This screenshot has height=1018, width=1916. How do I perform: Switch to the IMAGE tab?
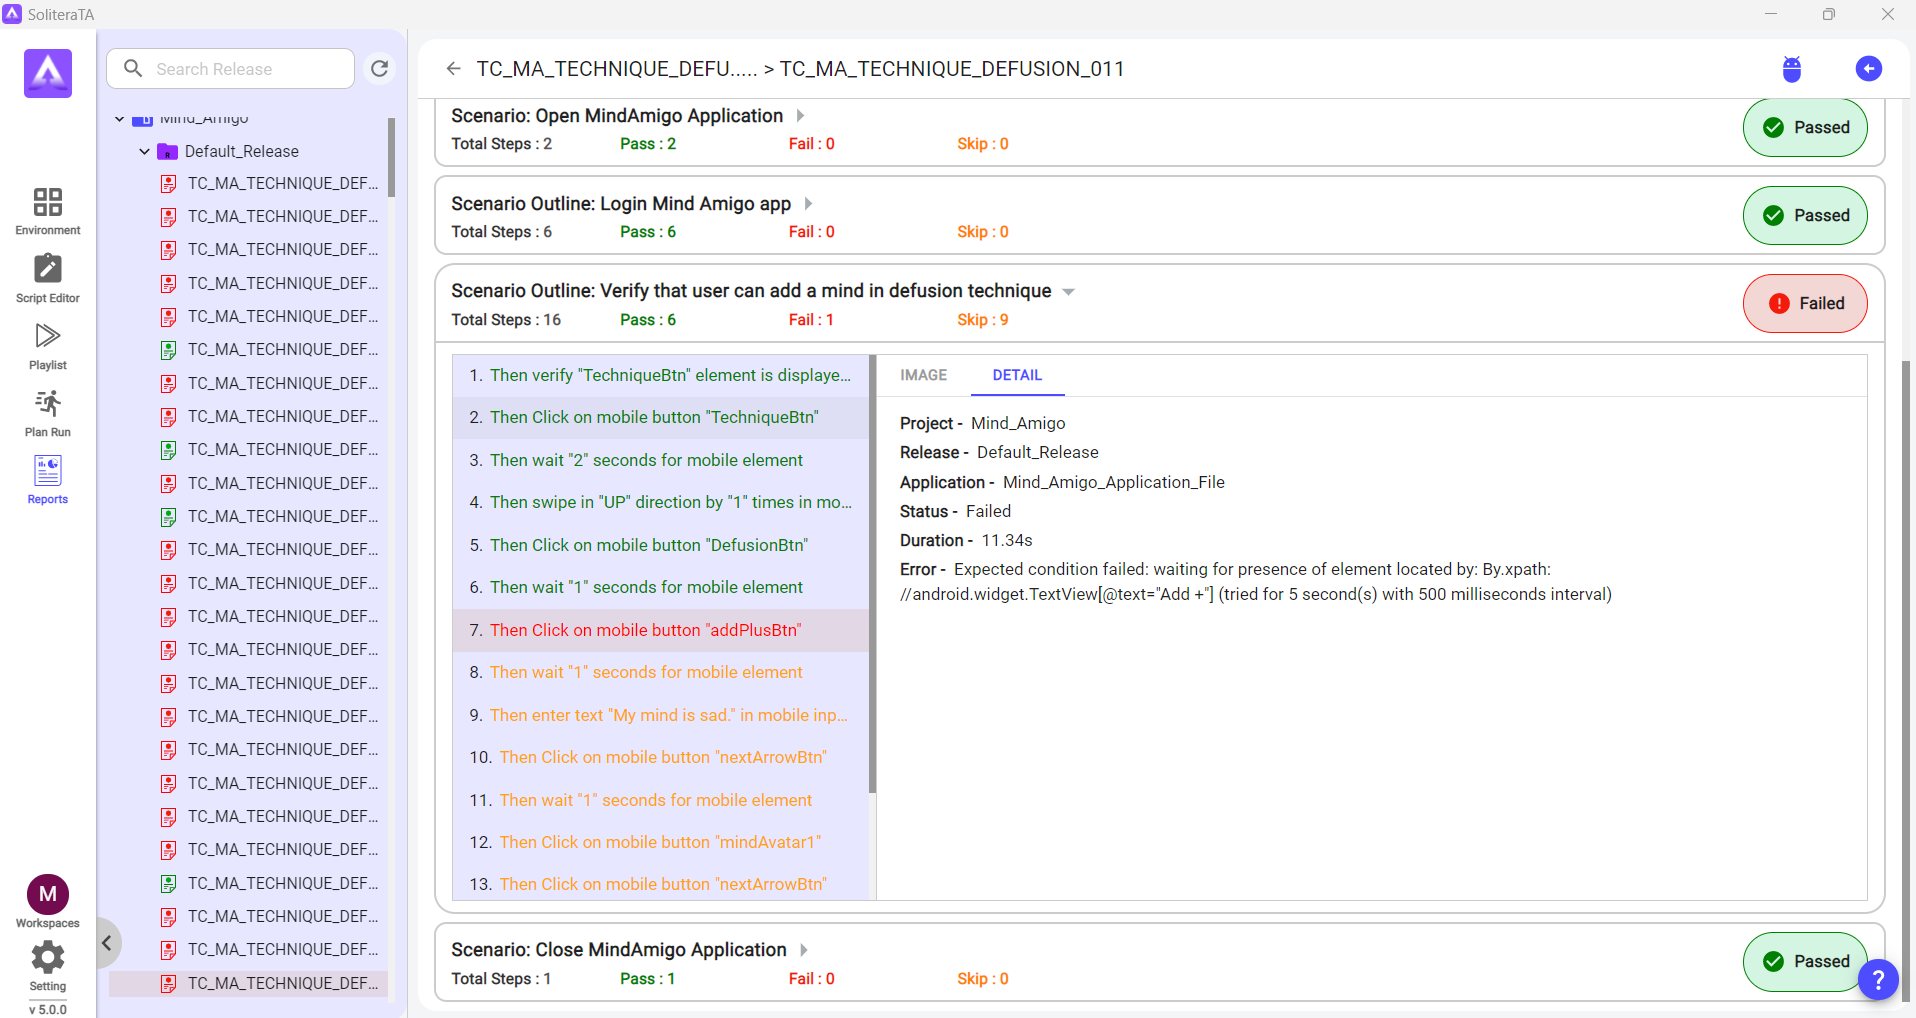[923, 375]
